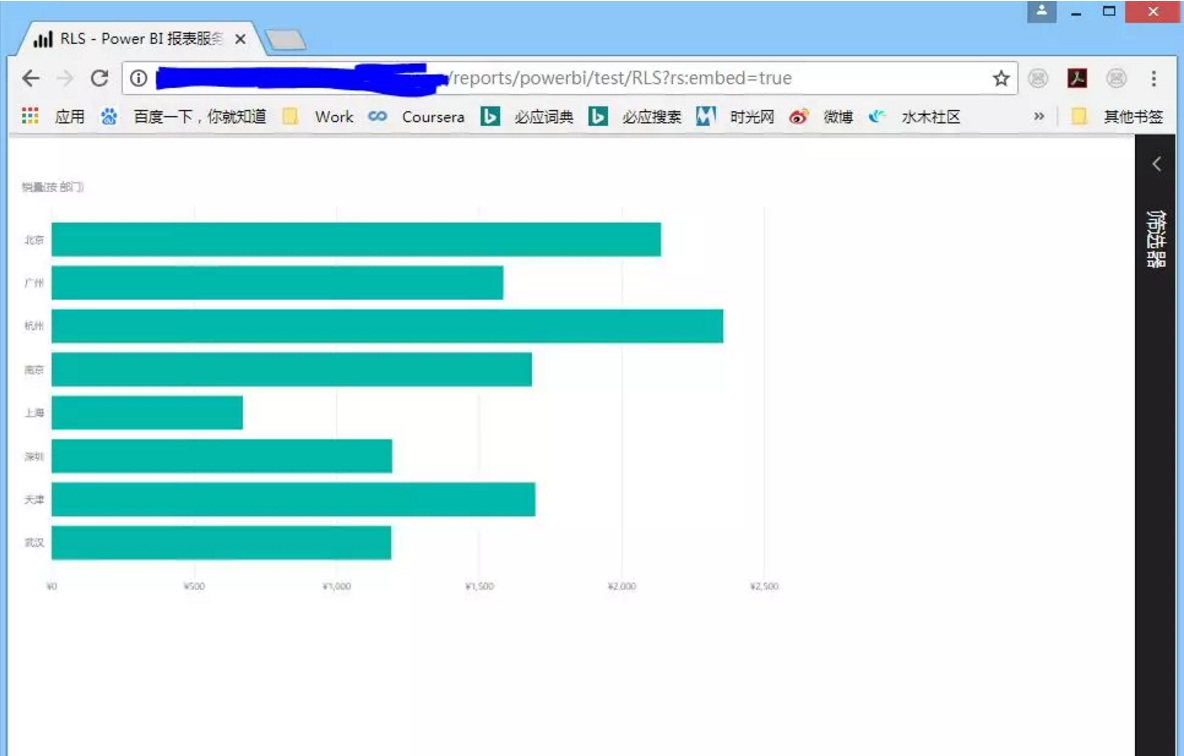Open the 微博 Weibo bookmark icon

pyautogui.click(x=799, y=116)
